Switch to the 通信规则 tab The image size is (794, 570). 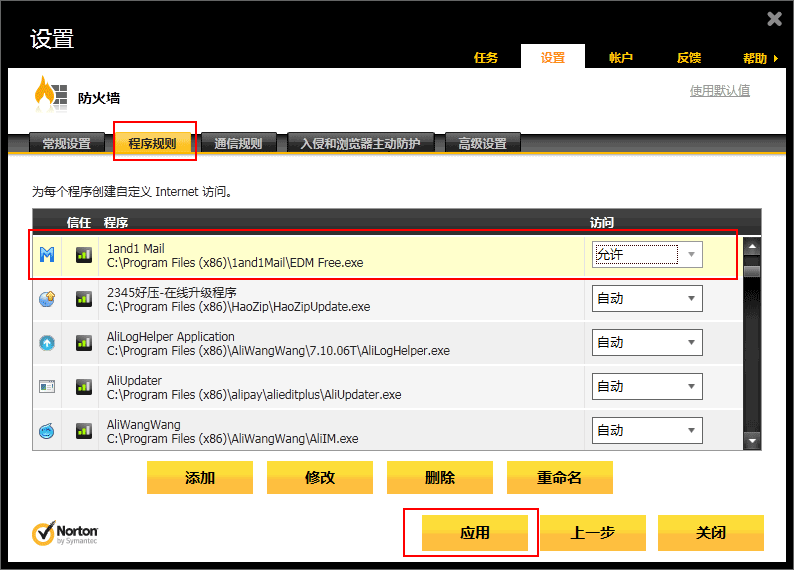coord(238,144)
